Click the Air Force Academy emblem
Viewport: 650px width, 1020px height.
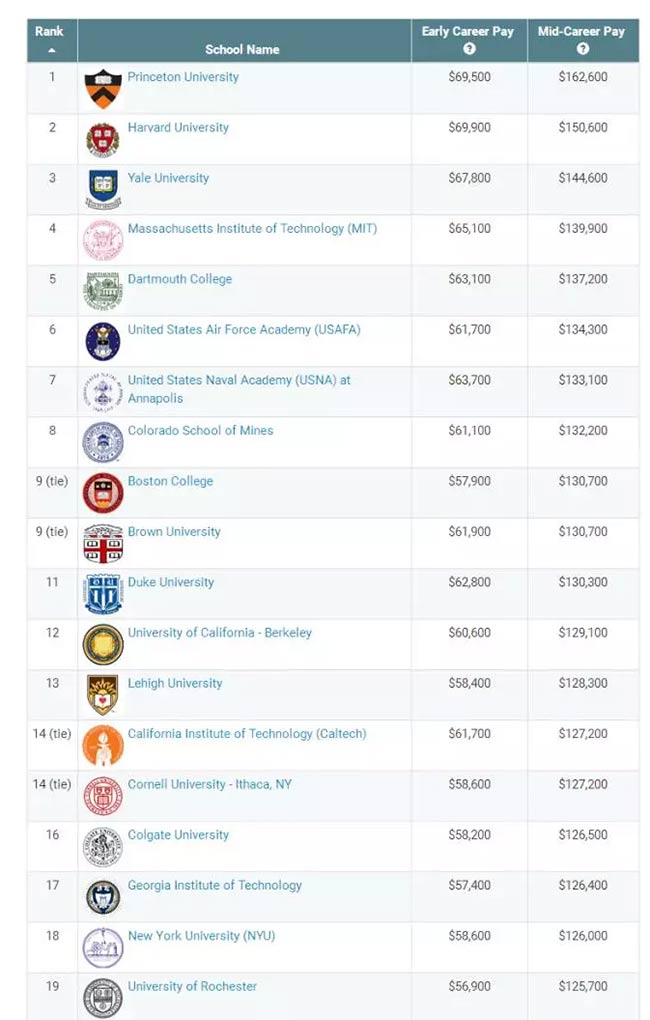pos(103,342)
